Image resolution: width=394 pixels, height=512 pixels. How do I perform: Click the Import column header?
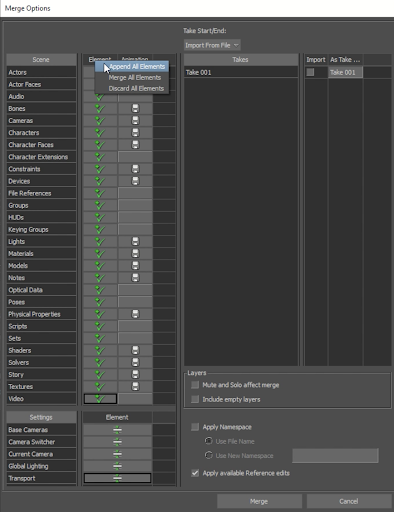click(x=316, y=60)
